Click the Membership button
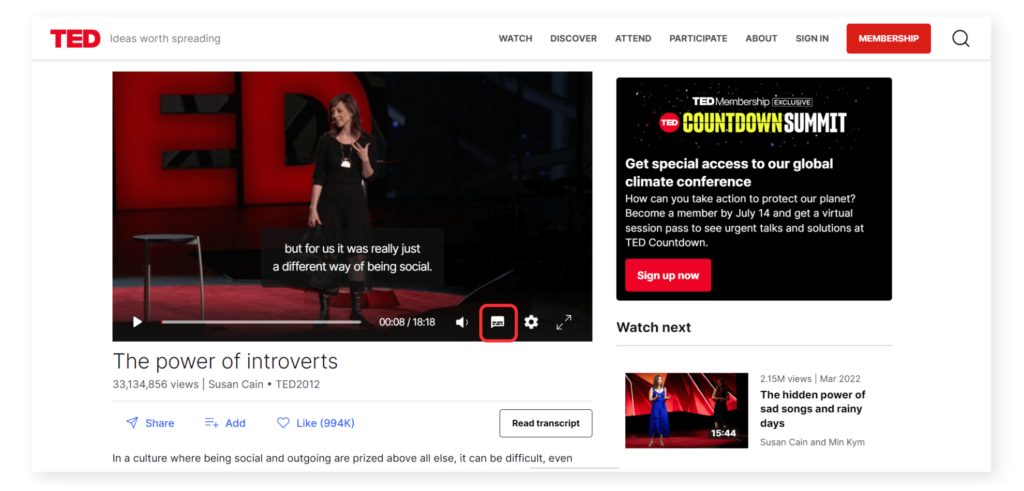1024x491 pixels. tap(888, 39)
